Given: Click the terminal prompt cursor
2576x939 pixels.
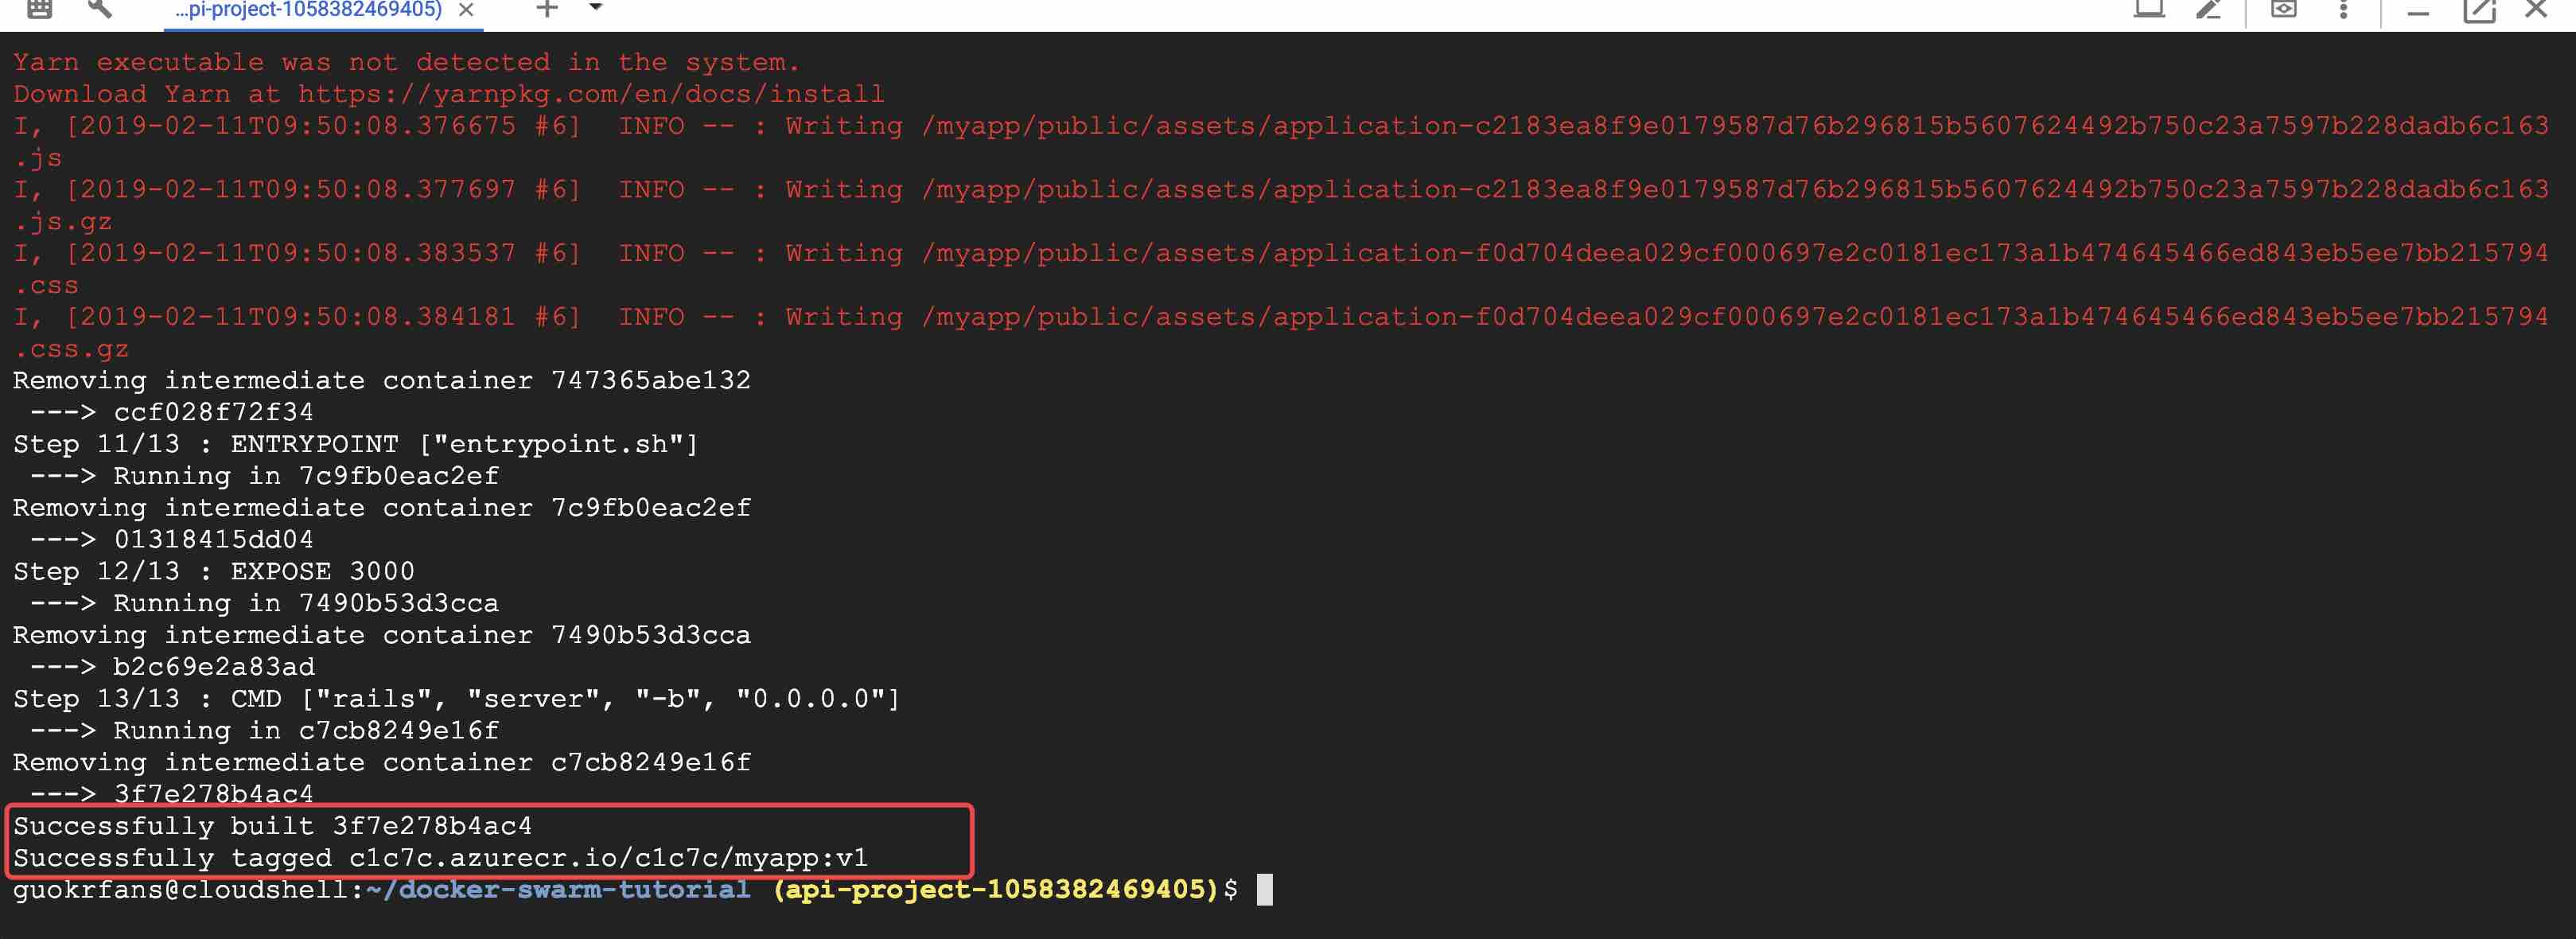Looking at the screenshot, I should click(x=1264, y=889).
